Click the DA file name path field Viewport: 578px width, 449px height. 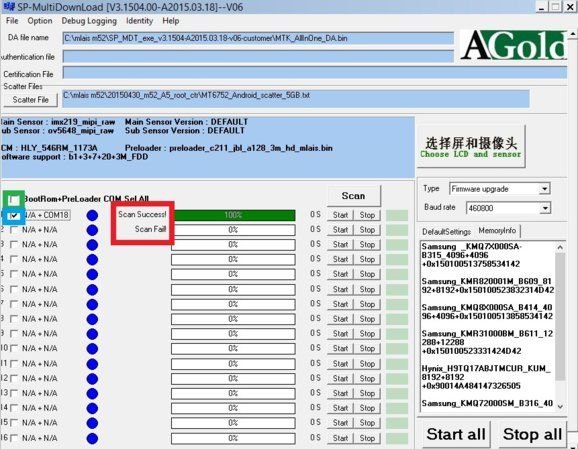coord(258,38)
